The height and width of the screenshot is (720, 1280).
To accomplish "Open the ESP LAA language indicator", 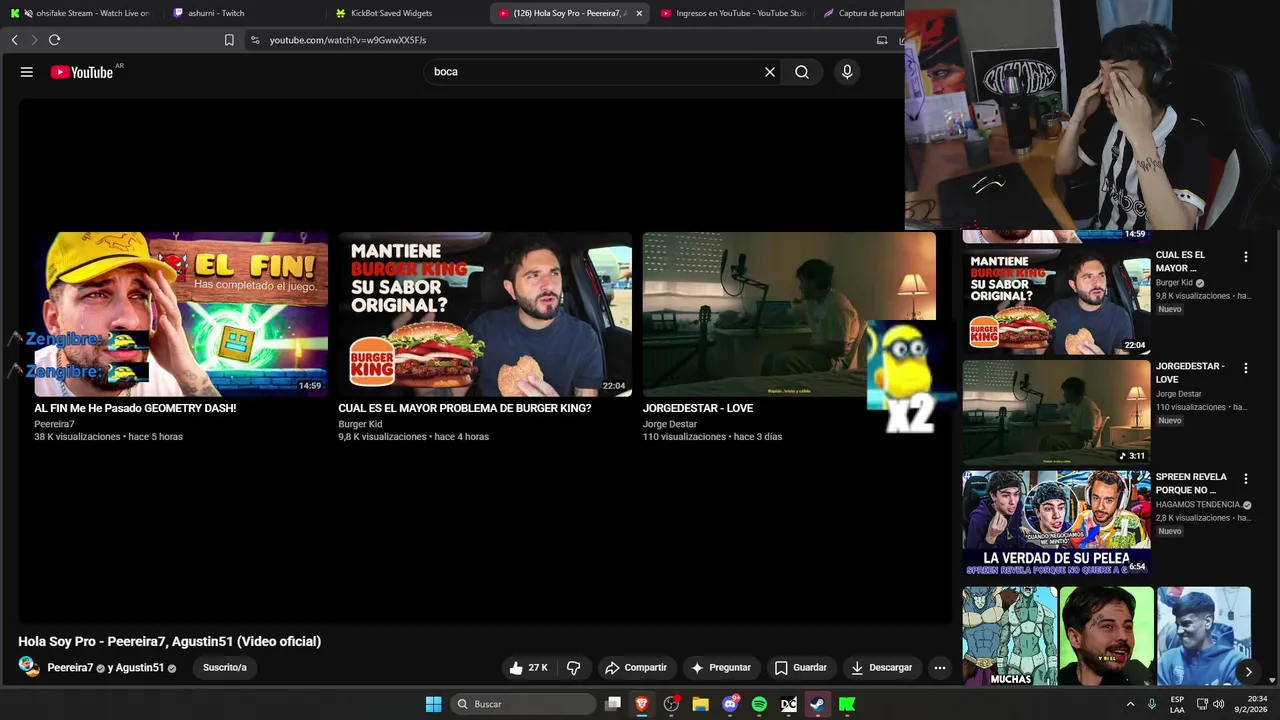I will click(x=1177, y=704).
